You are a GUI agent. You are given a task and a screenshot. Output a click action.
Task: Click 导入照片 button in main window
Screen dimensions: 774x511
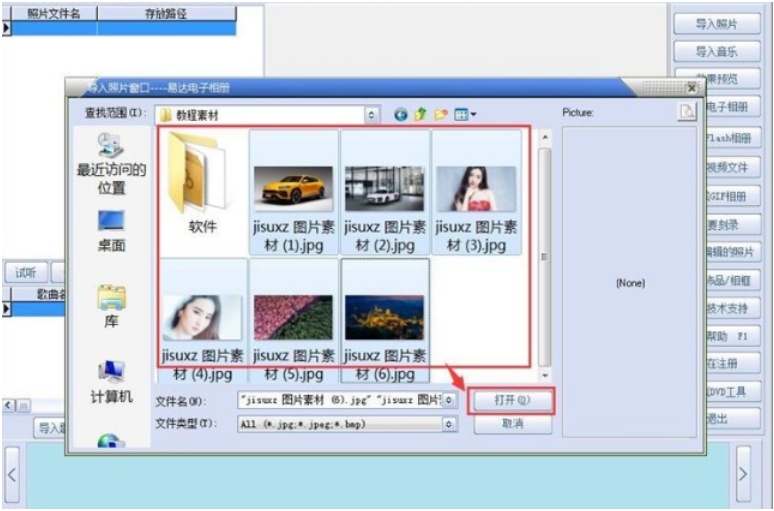[x=716, y=24]
